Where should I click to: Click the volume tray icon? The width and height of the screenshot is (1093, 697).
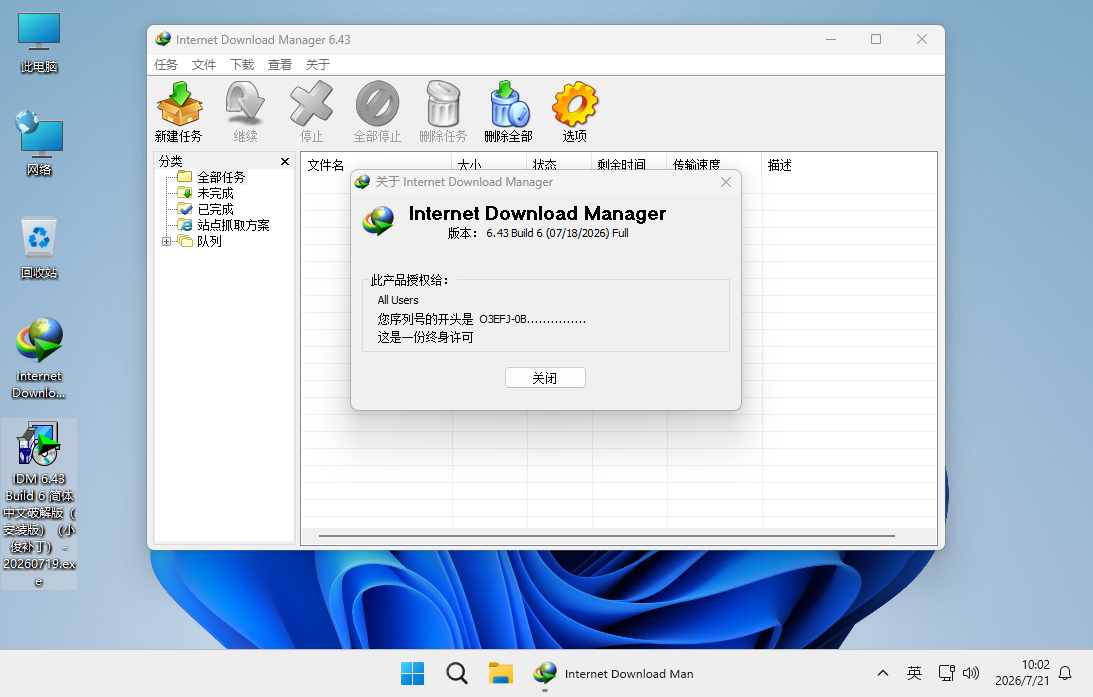pyautogui.click(x=970, y=673)
